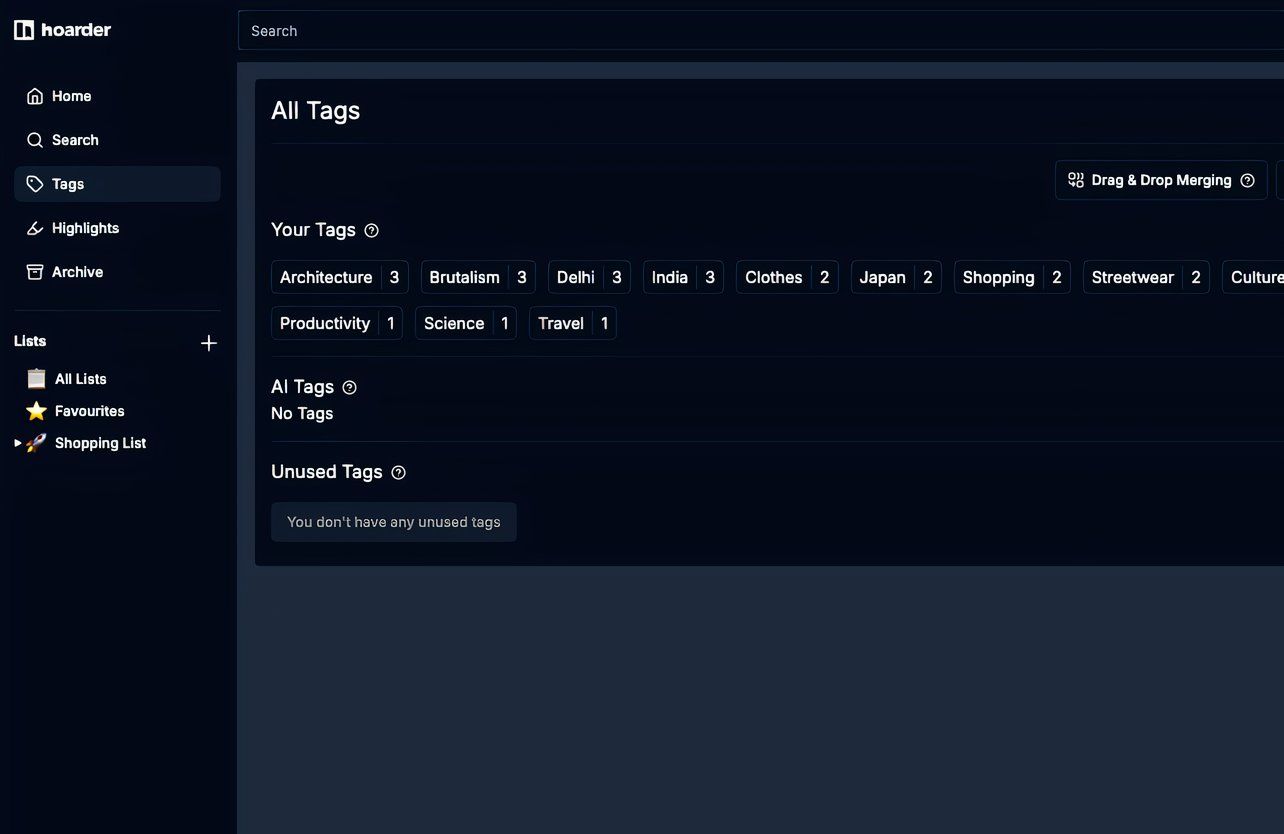Click the Unused Tags help icon
1284x834 pixels.
tap(398, 472)
